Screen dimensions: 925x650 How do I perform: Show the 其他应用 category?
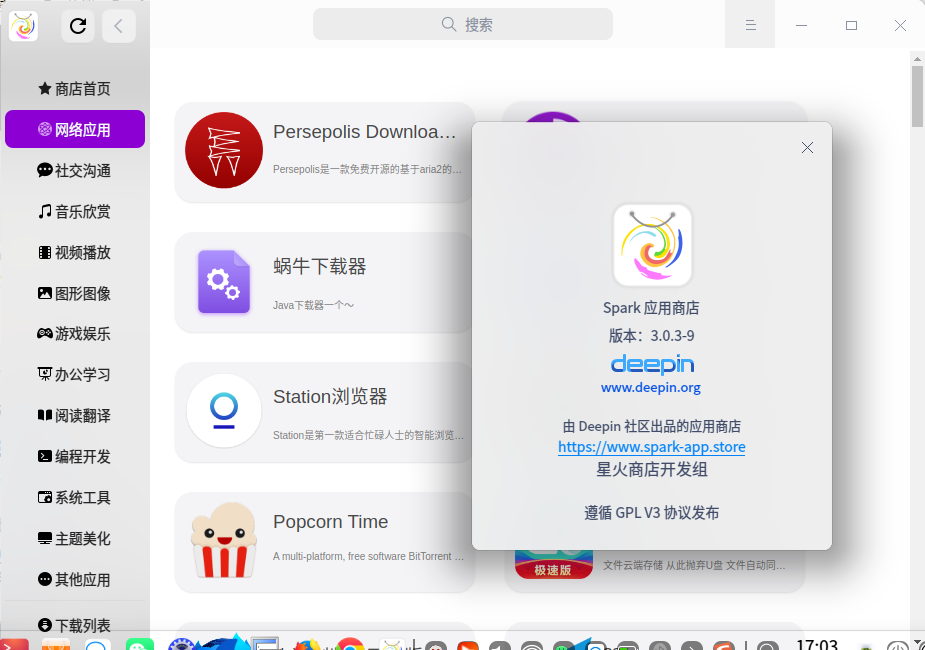75,580
